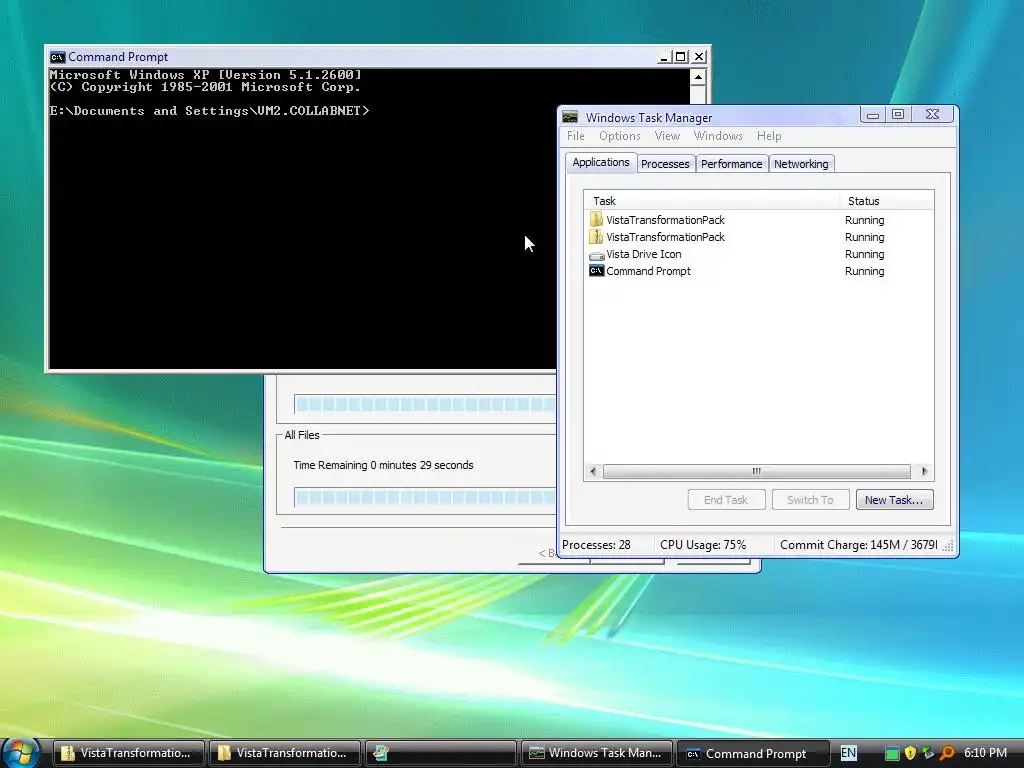Minimize the Command Prompt window
The width and height of the screenshot is (1024, 768).
pyautogui.click(x=664, y=57)
